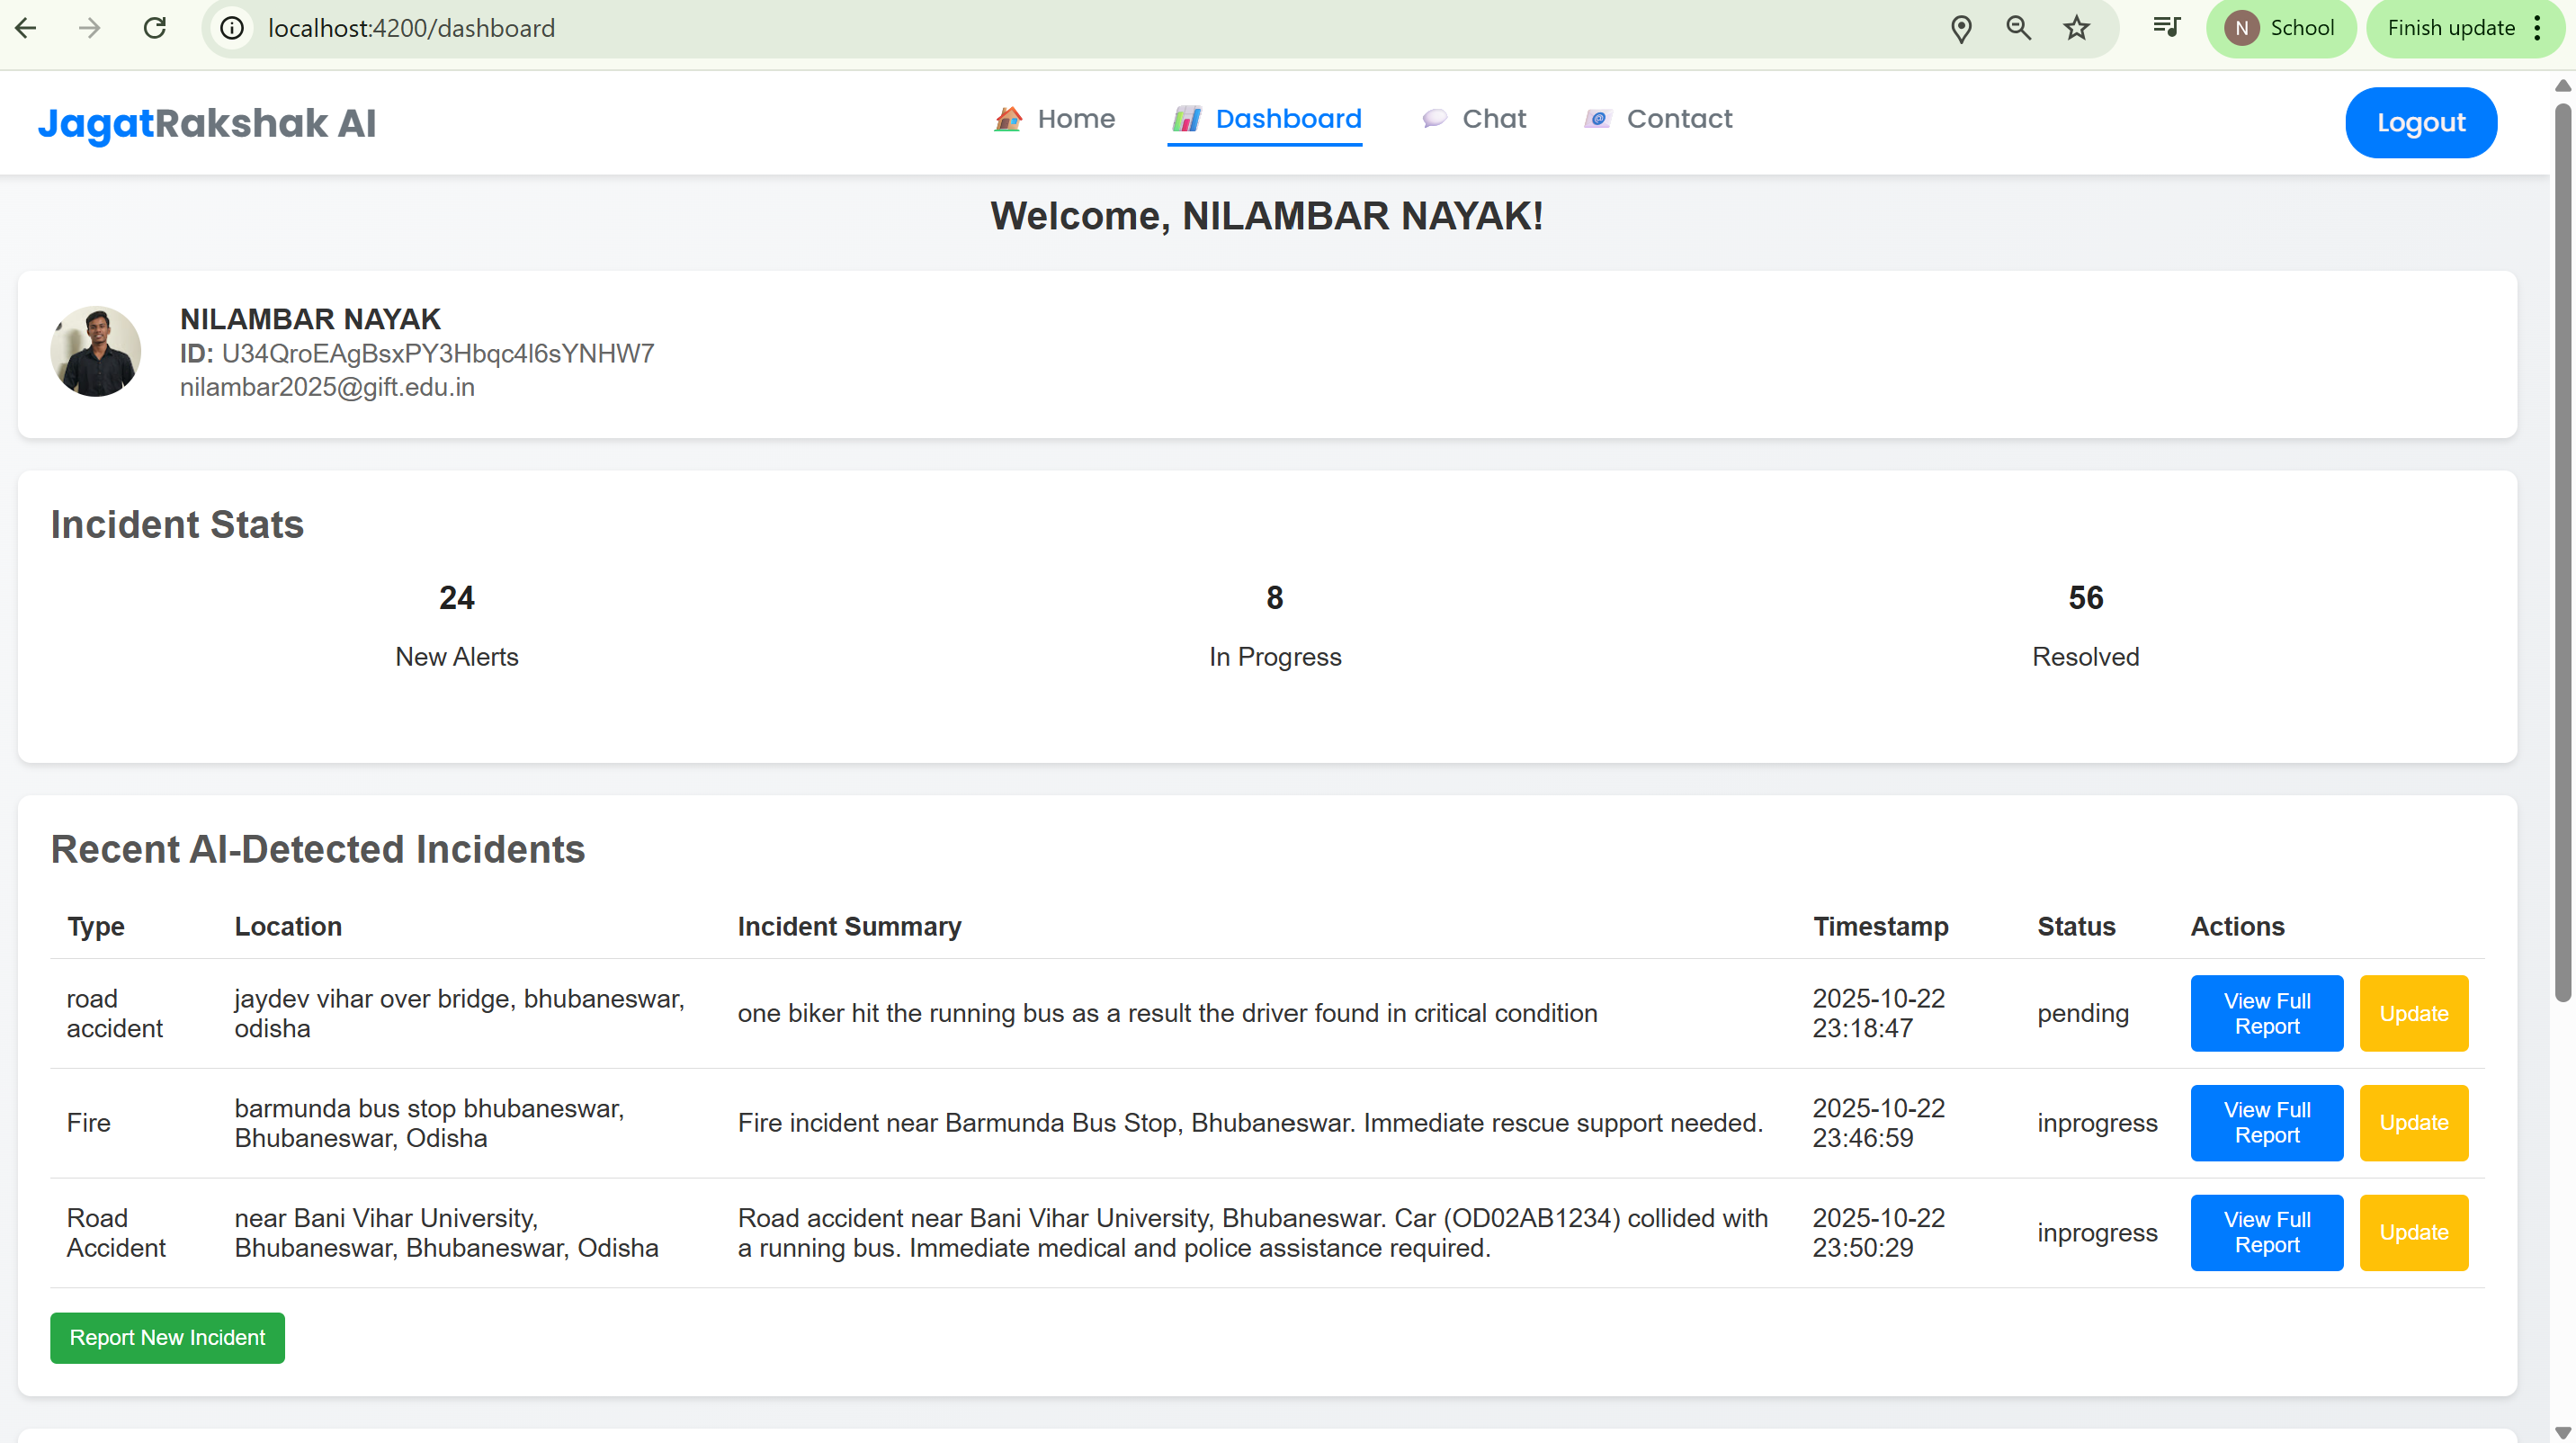Image resolution: width=2576 pixels, height=1443 pixels.
Task: Click the Report New Incident button
Action: 167,1337
